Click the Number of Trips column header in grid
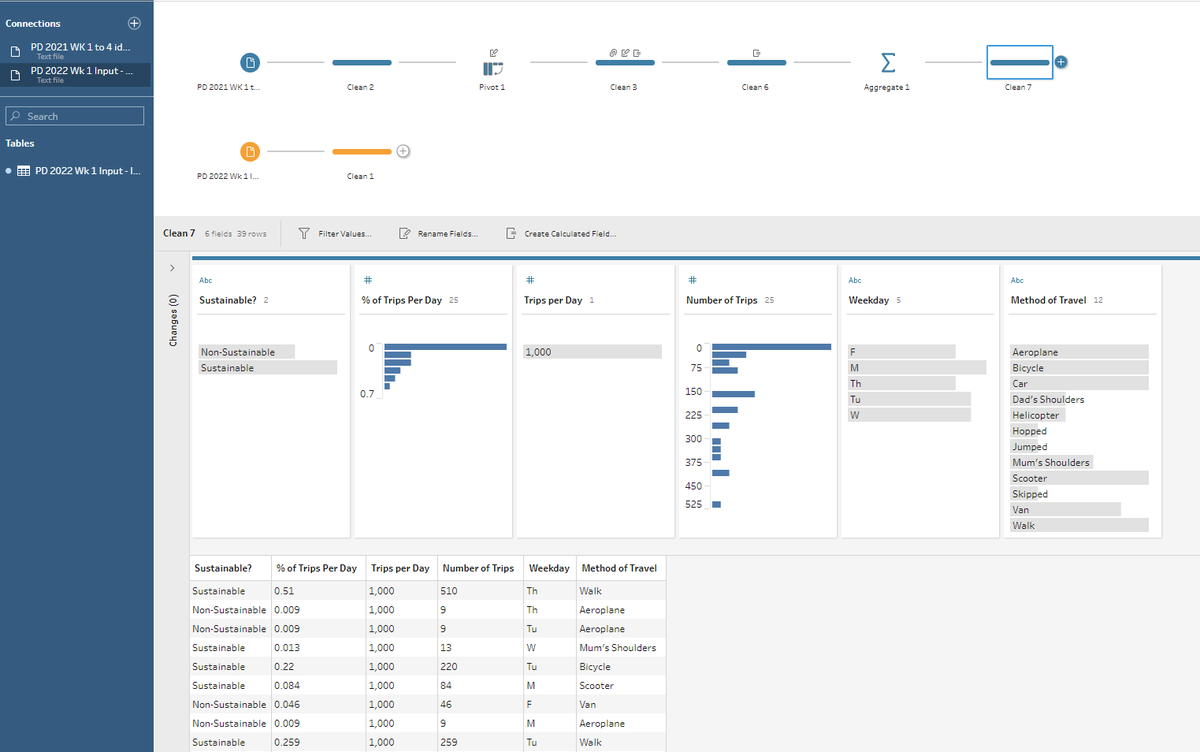This screenshot has height=752, width=1200. [x=480, y=568]
